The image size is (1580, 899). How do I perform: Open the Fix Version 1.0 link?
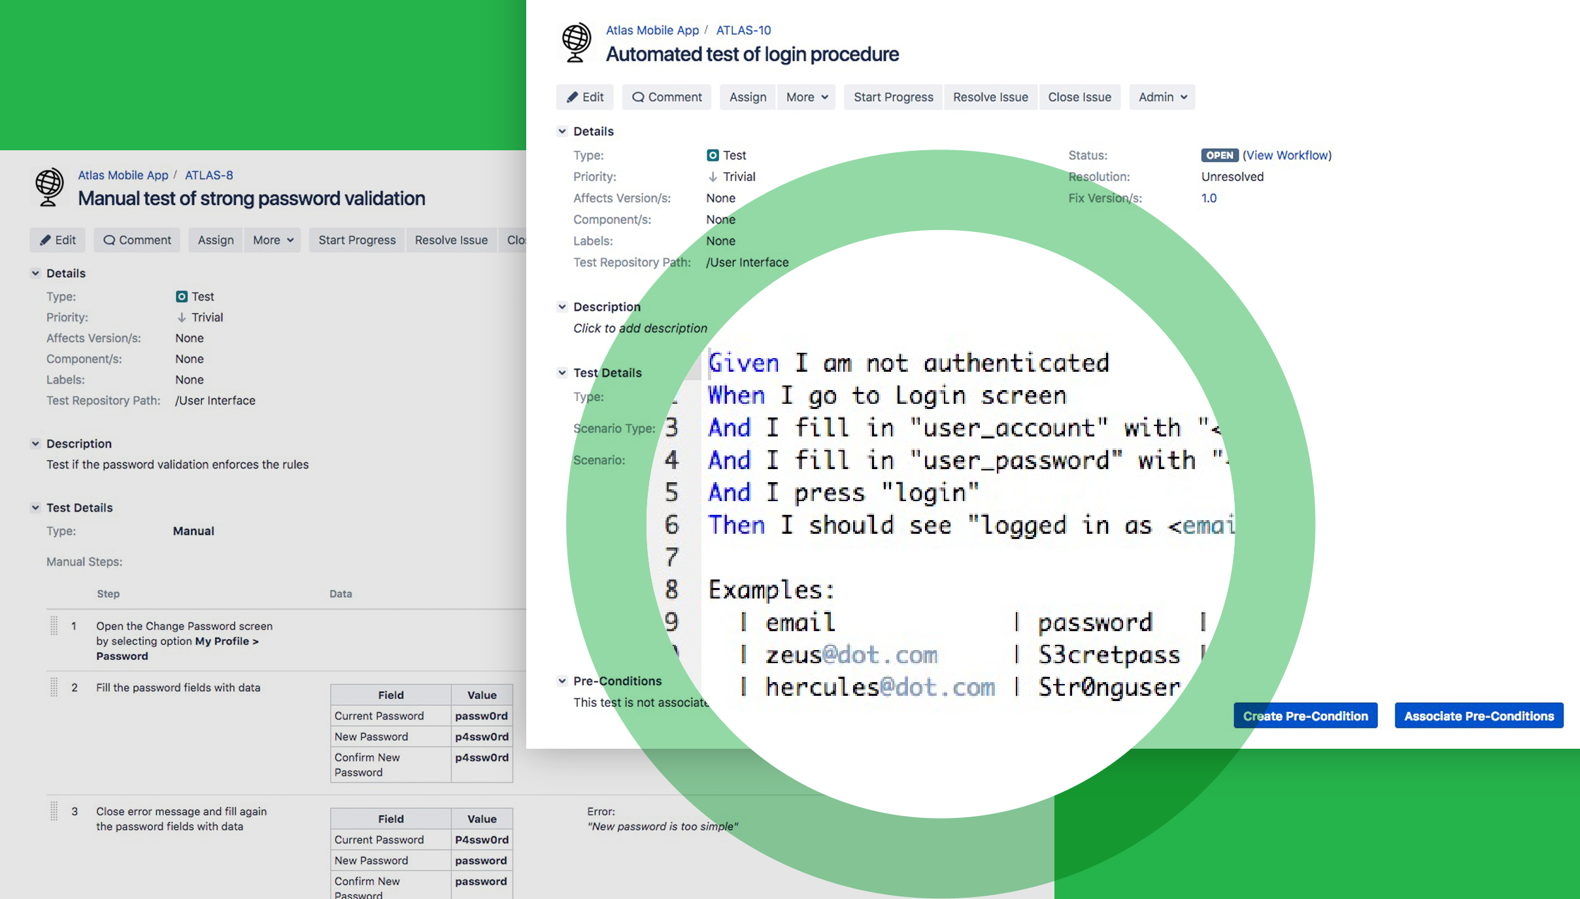[x=1209, y=198]
